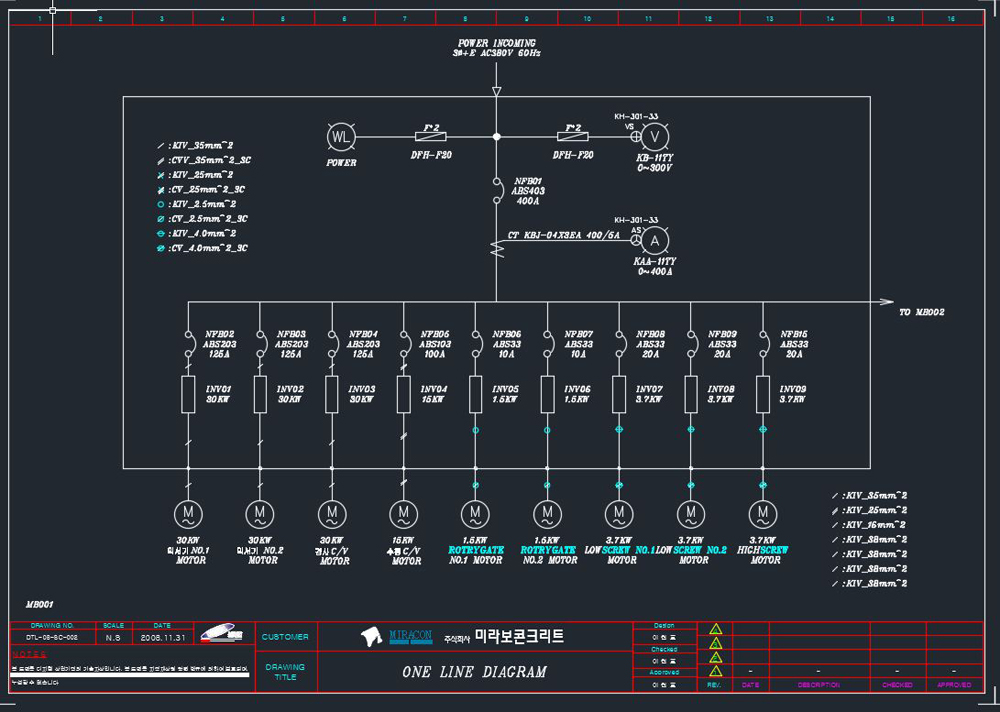Select the HIGH SCREW motor symbol
This screenshot has height=712, width=1000.
pyautogui.click(x=763, y=514)
